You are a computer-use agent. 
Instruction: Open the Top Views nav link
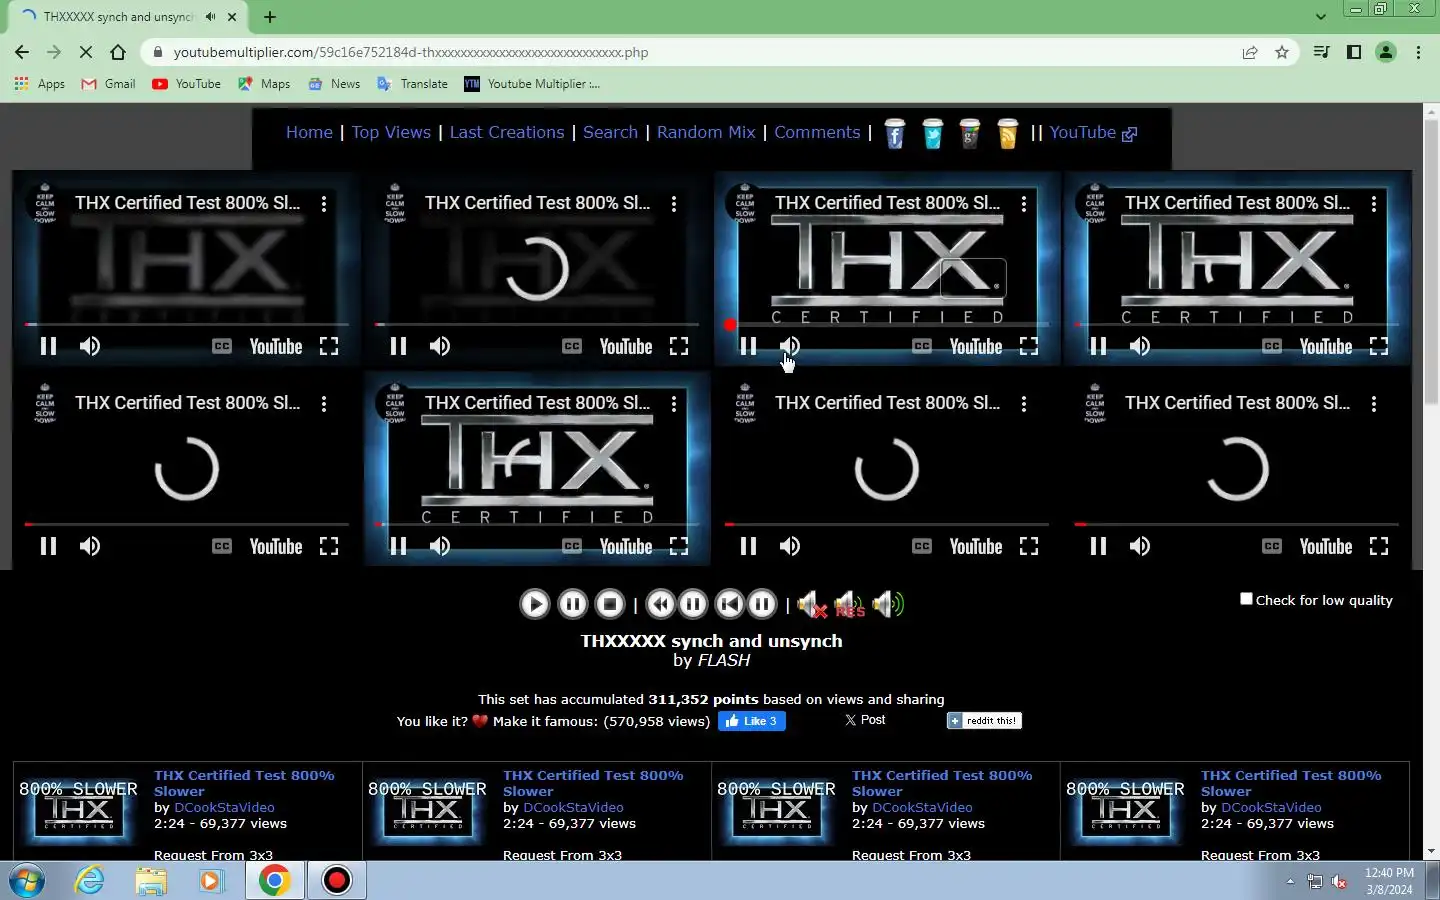point(391,132)
